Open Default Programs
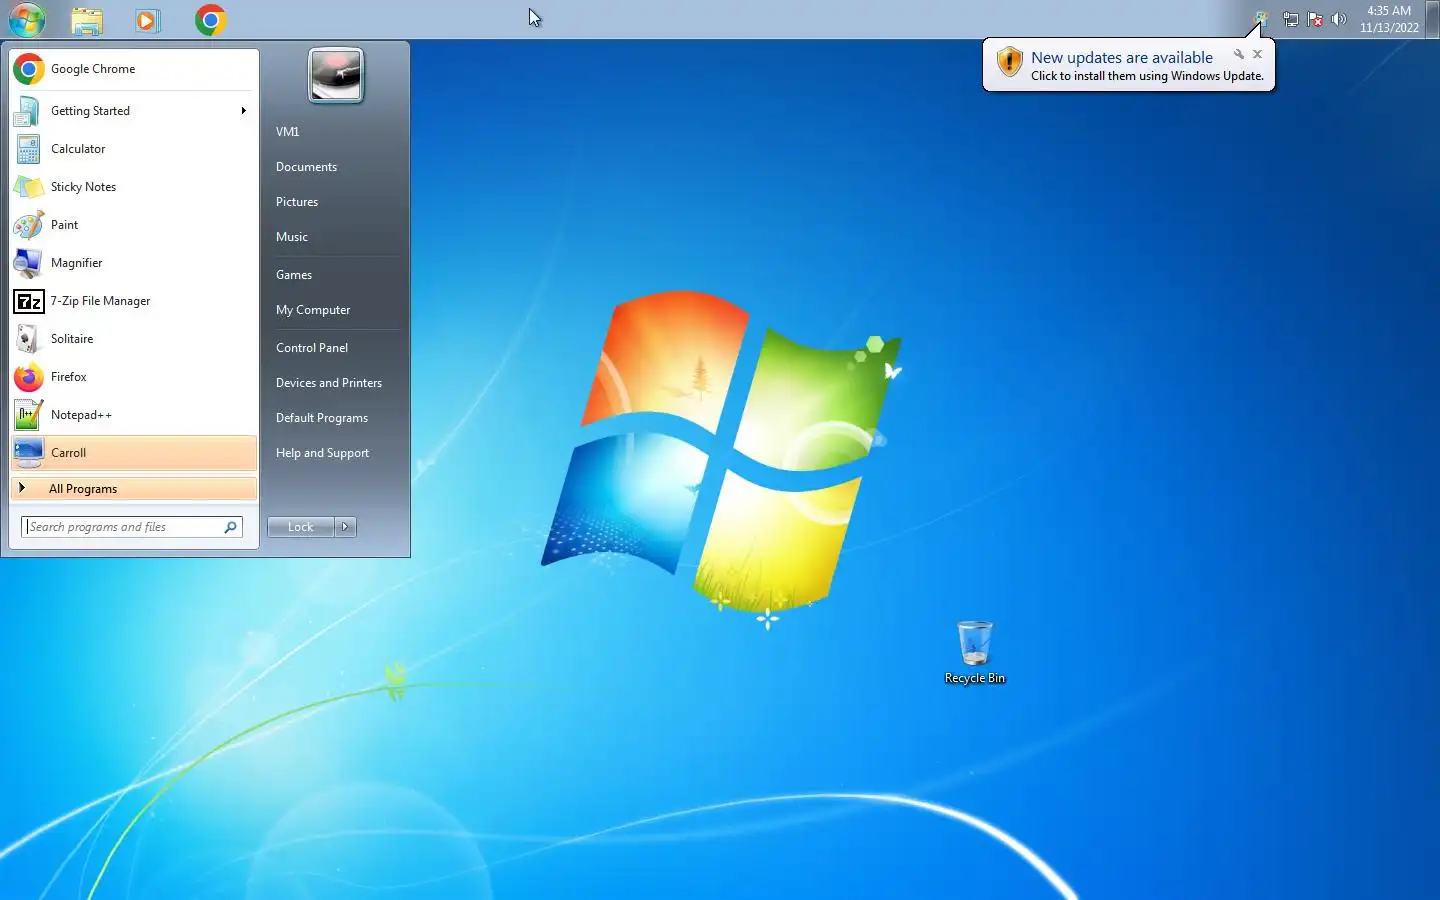This screenshot has height=900, width=1440. [336, 418]
